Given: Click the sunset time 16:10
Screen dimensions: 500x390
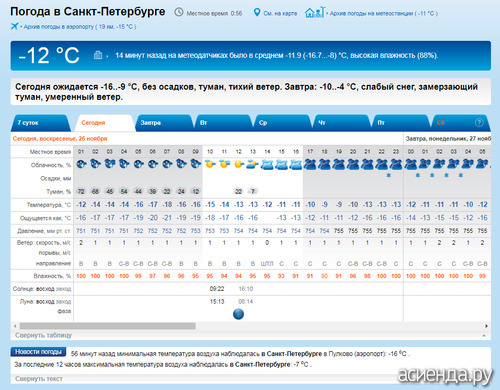Looking at the screenshot, I should 246,289.
